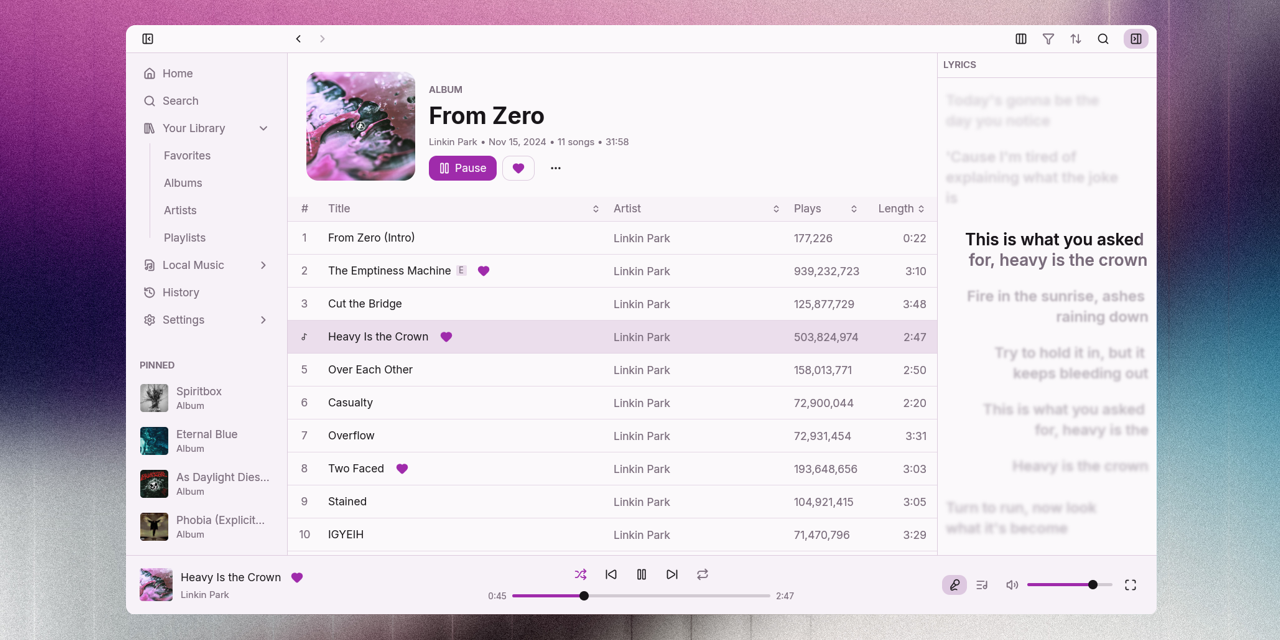Sort by the Title column header

point(463,209)
